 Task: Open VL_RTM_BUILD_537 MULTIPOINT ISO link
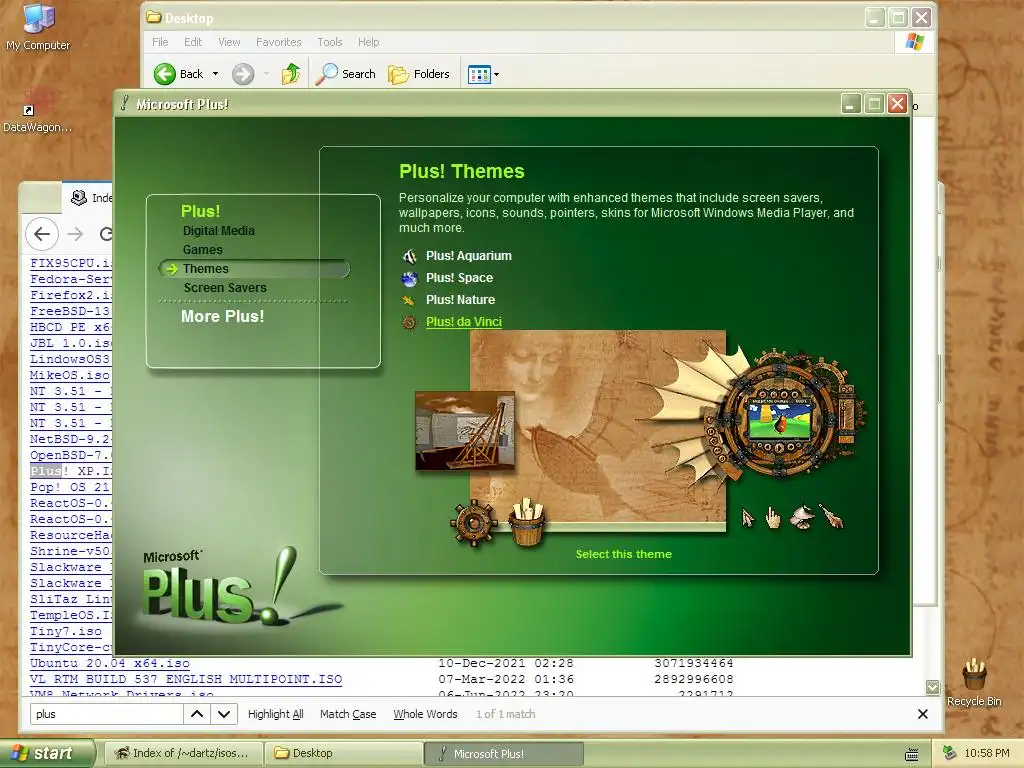click(186, 679)
